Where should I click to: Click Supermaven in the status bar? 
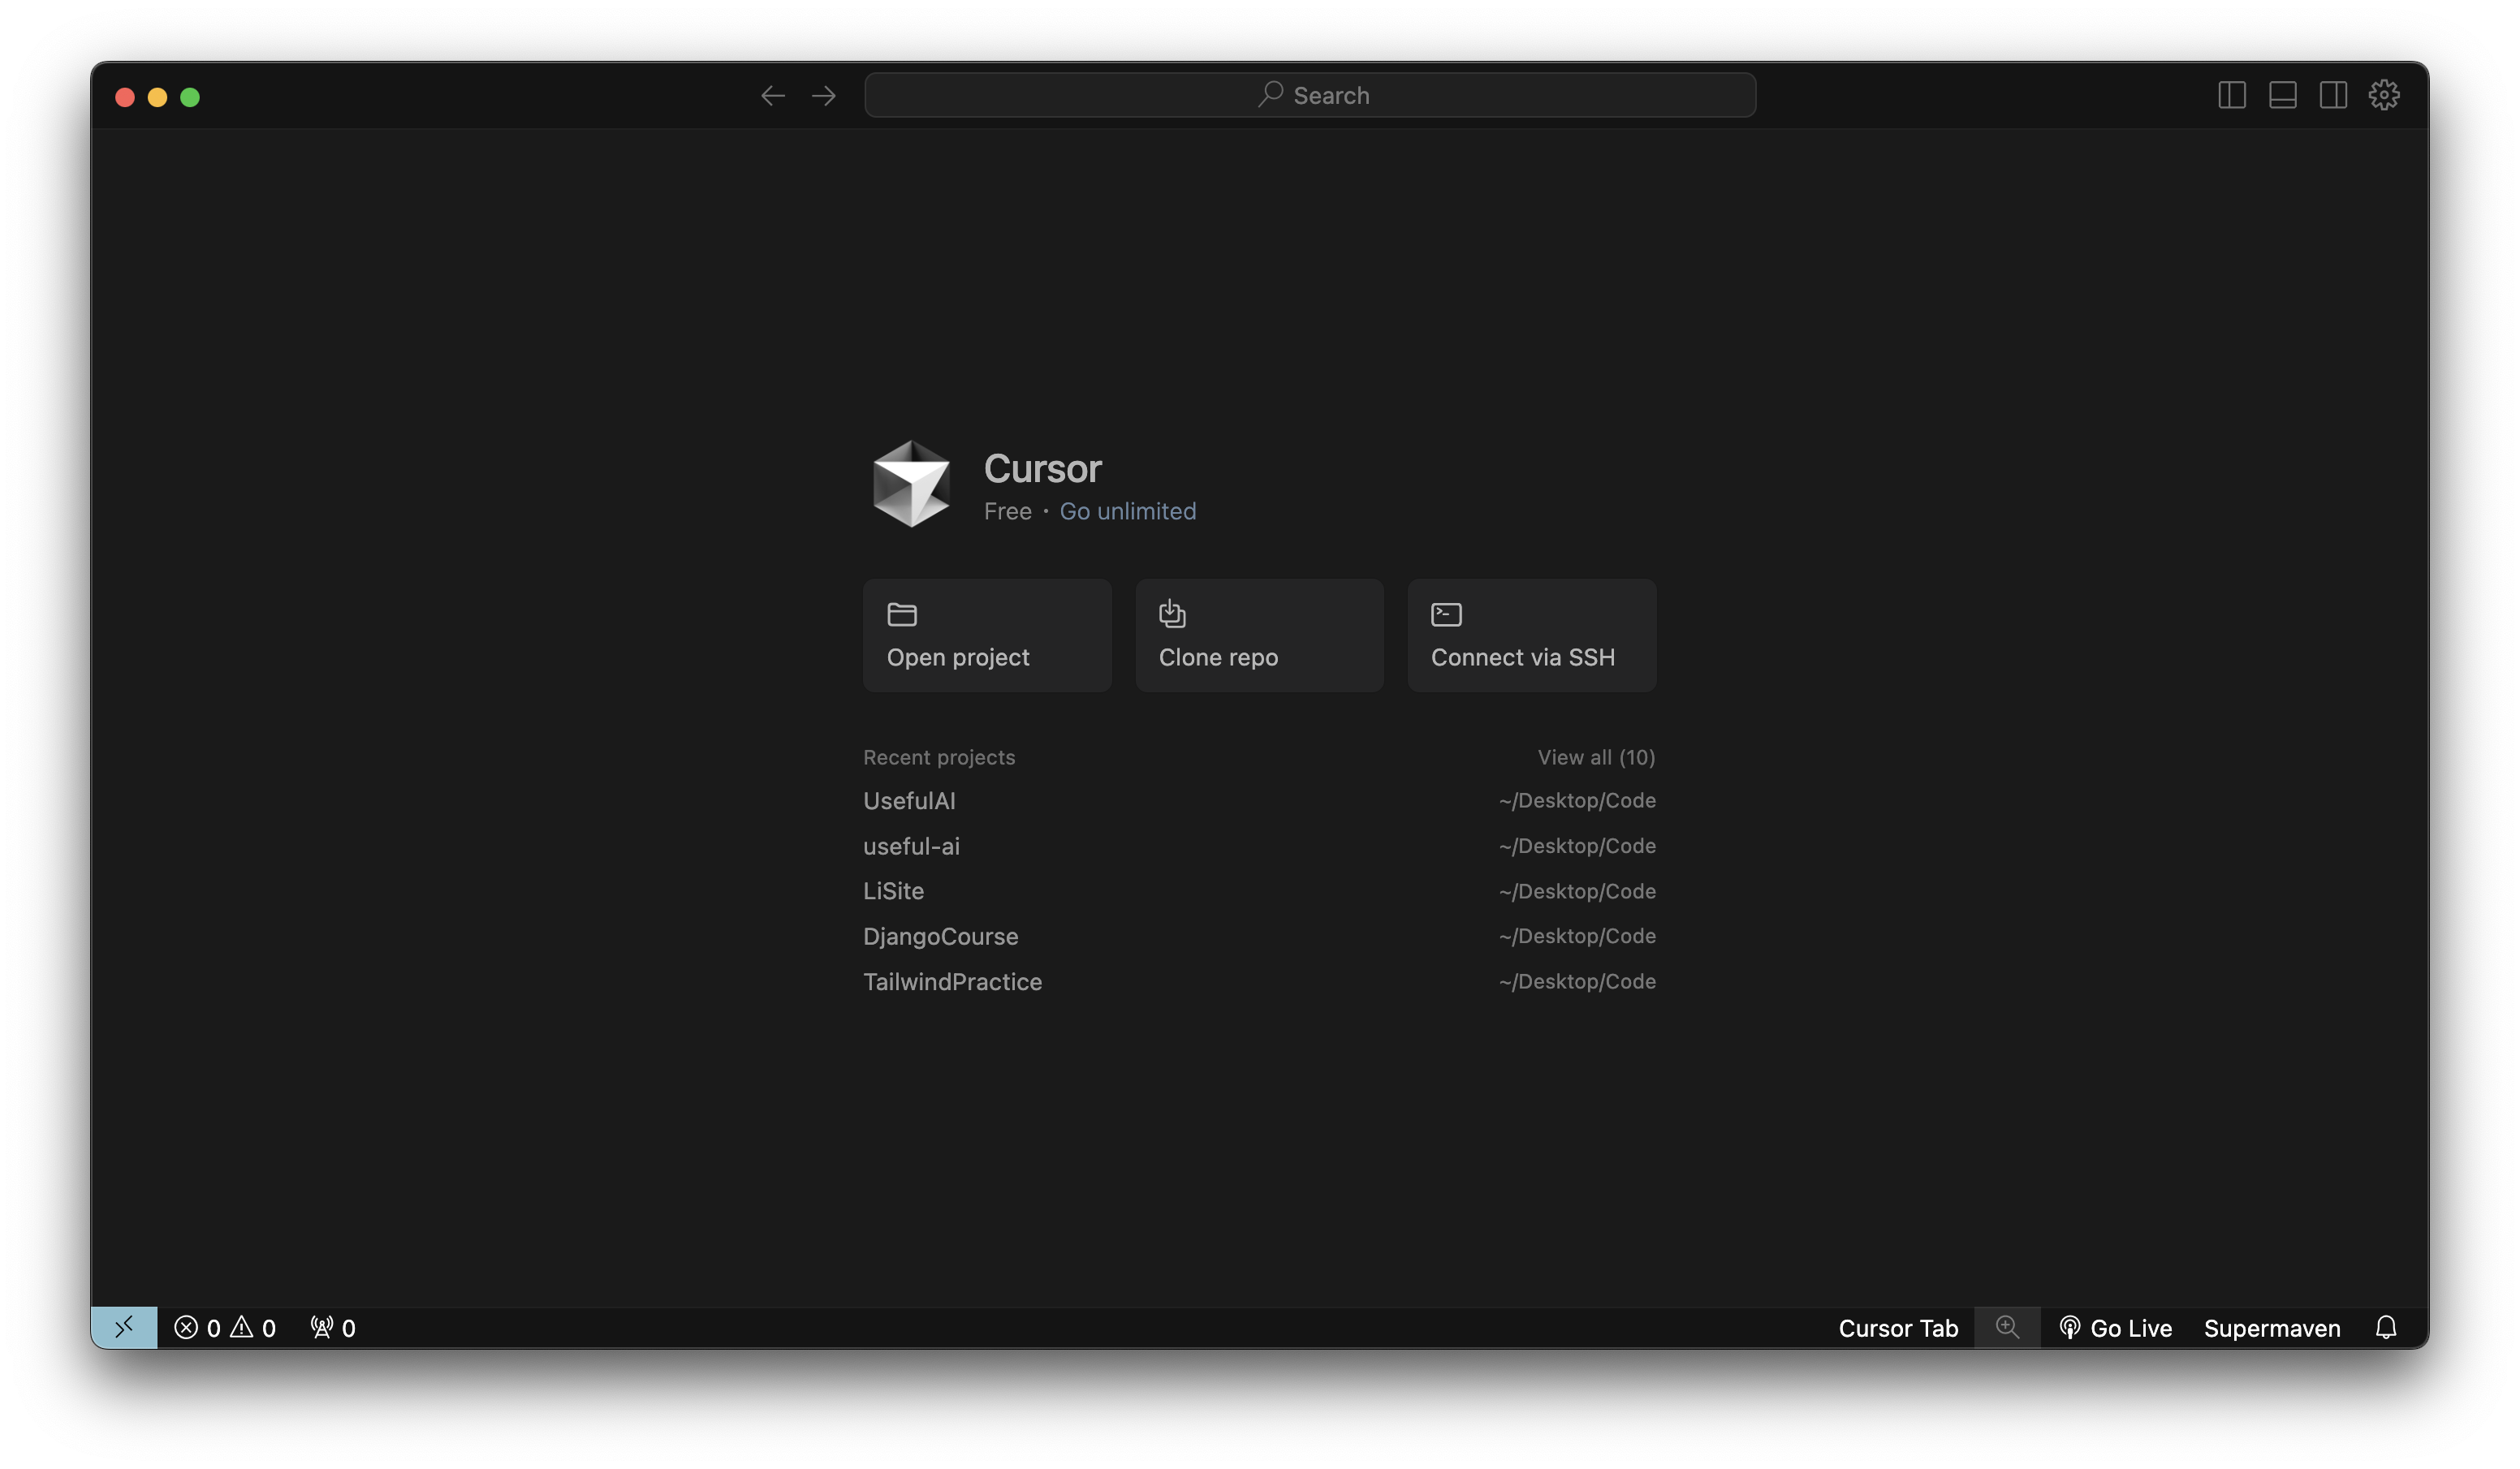[2272, 1328]
